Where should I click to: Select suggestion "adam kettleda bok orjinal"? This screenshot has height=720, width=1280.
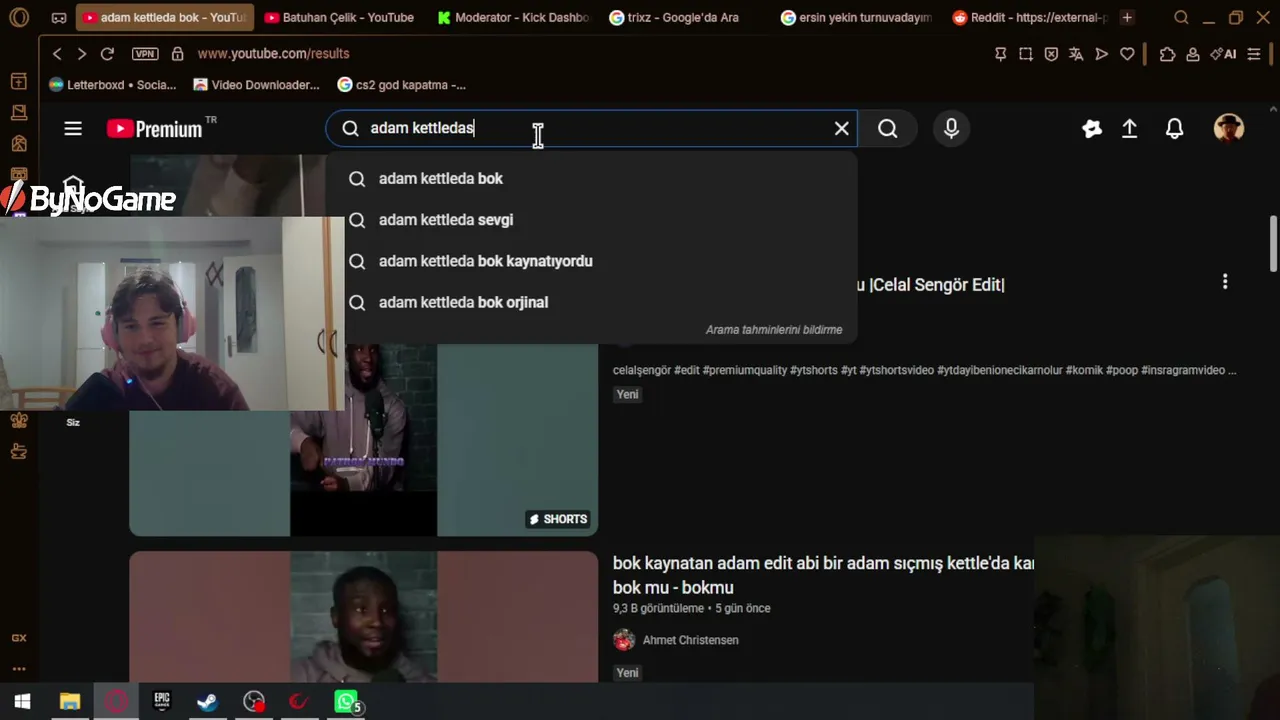(x=591, y=302)
